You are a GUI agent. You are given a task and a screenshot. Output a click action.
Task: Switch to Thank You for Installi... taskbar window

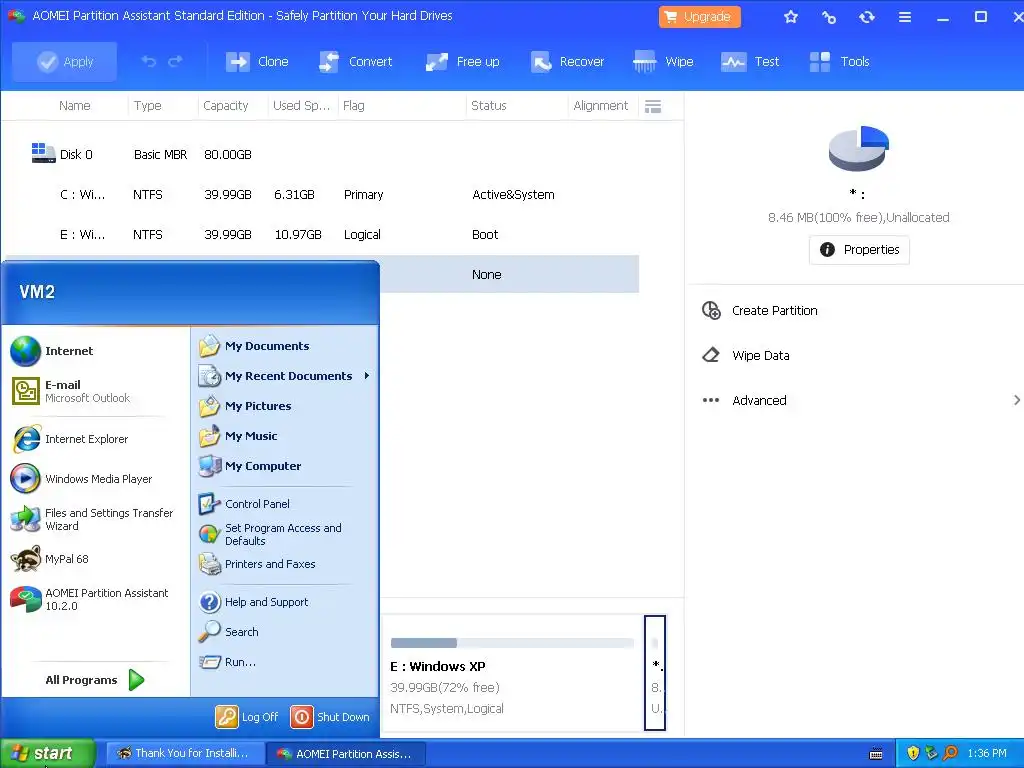point(185,753)
